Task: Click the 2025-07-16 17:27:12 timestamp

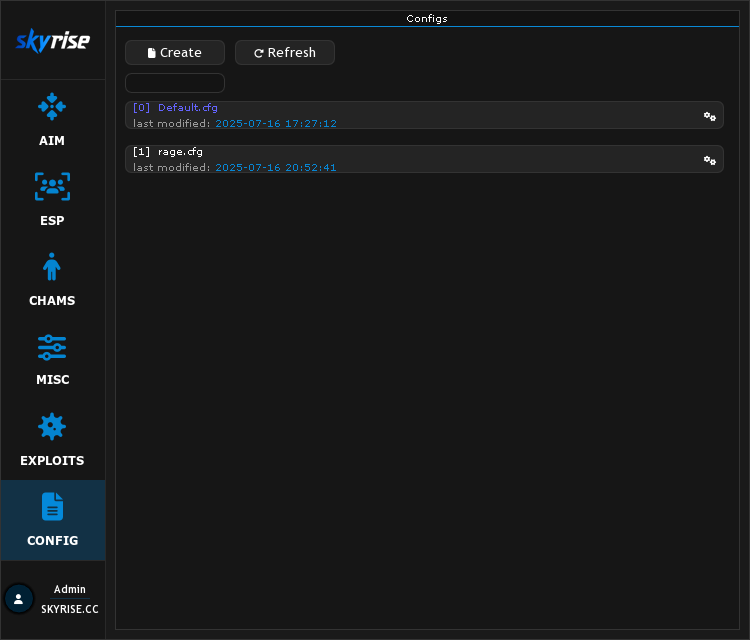Action: click(x=276, y=123)
